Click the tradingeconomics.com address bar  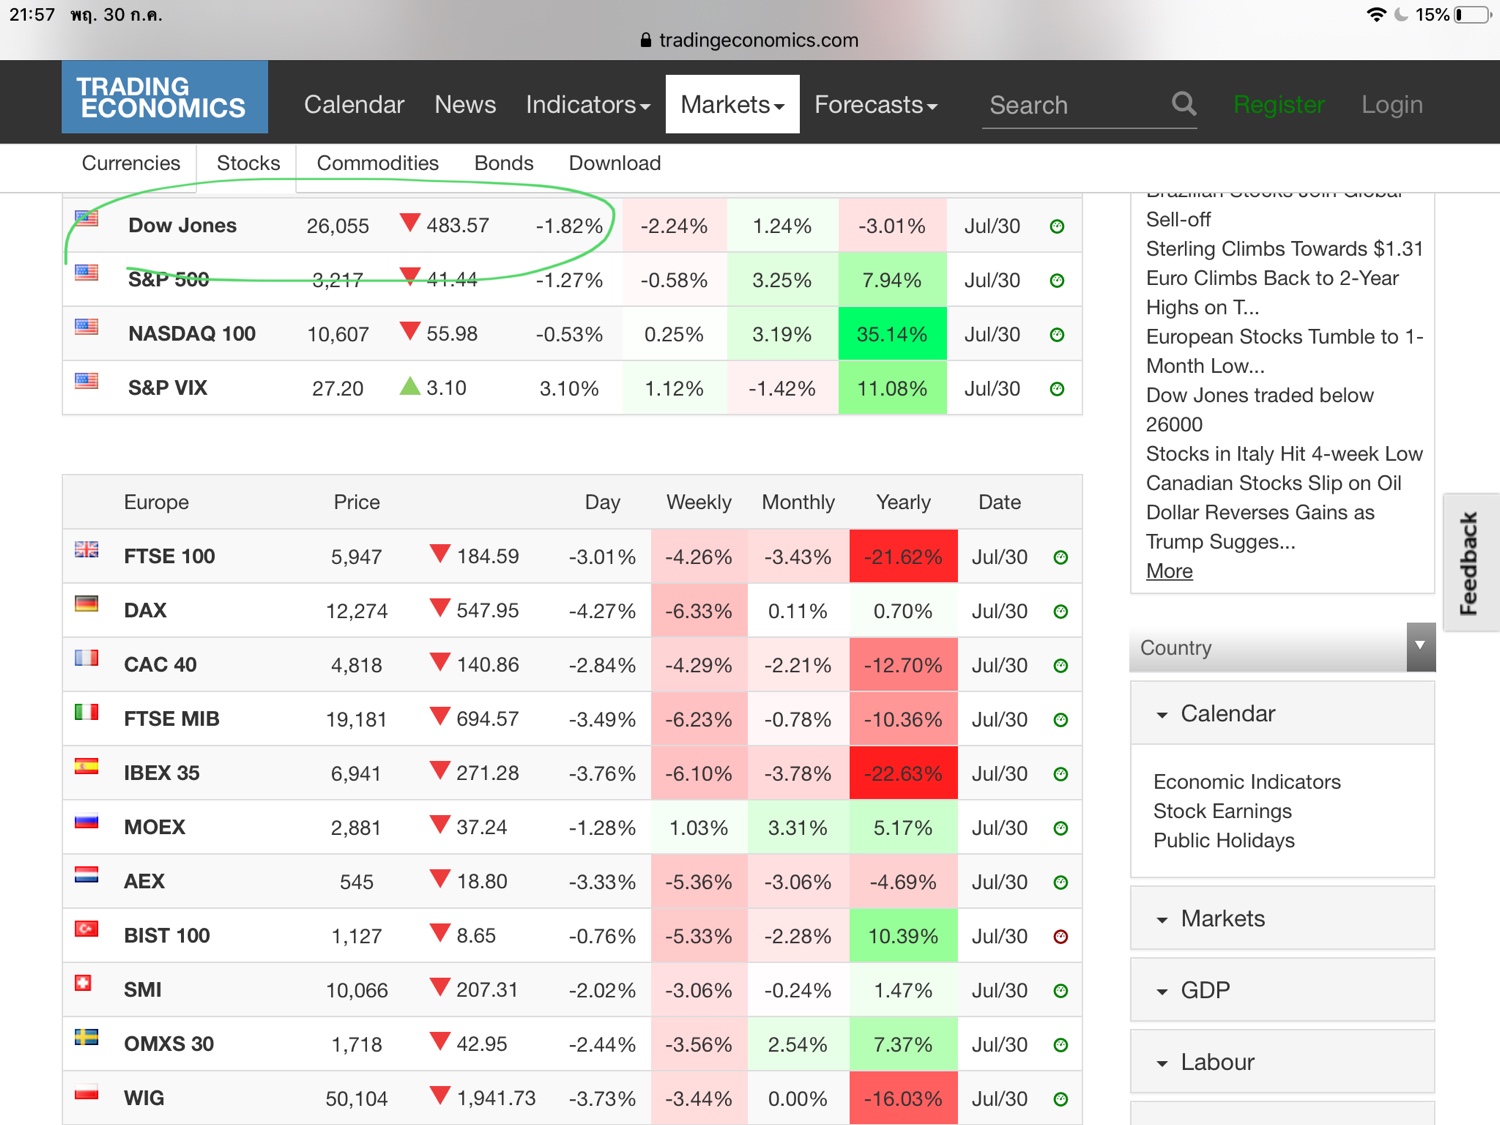749,40
